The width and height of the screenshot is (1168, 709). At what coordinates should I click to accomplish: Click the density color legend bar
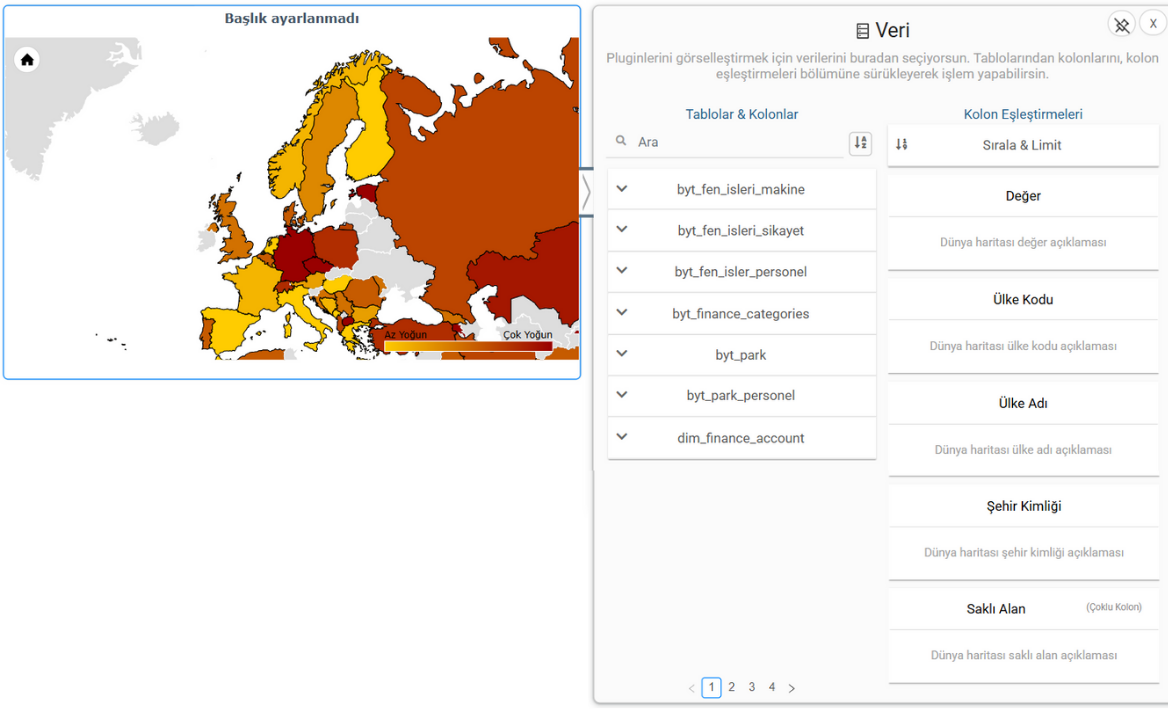(468, 346)
